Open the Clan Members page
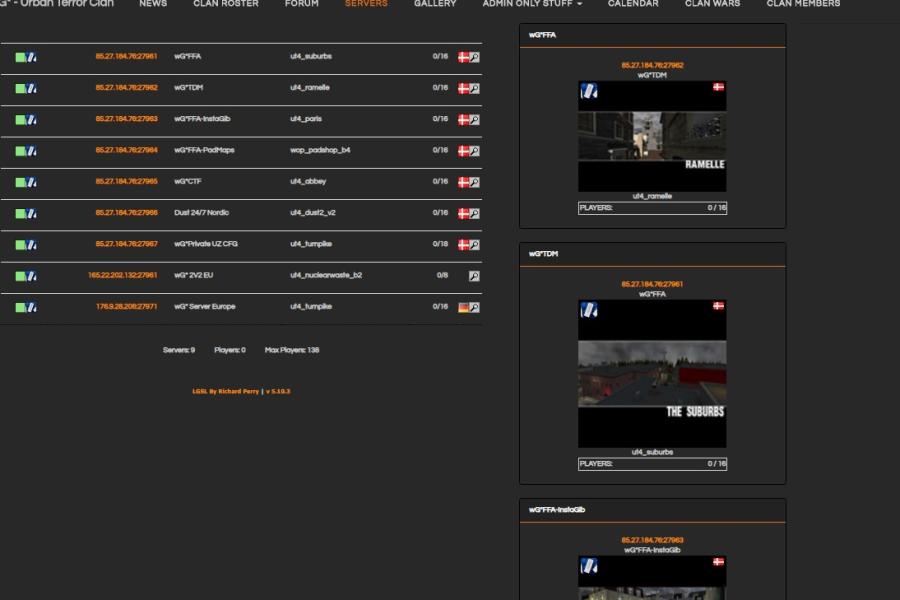Screen dimensions: 900x600 point(803,4)
